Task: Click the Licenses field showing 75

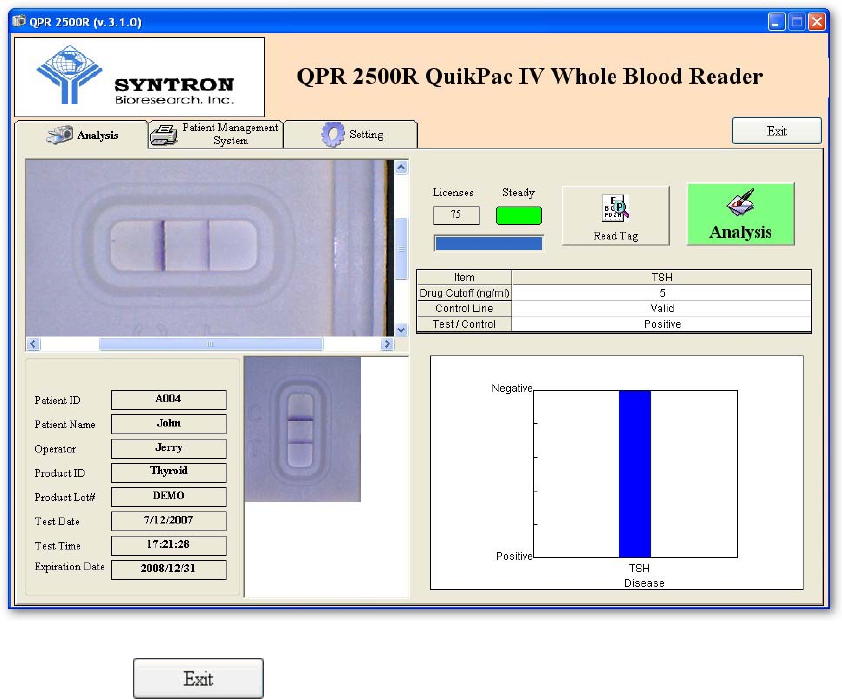Action: click(456, 215)
